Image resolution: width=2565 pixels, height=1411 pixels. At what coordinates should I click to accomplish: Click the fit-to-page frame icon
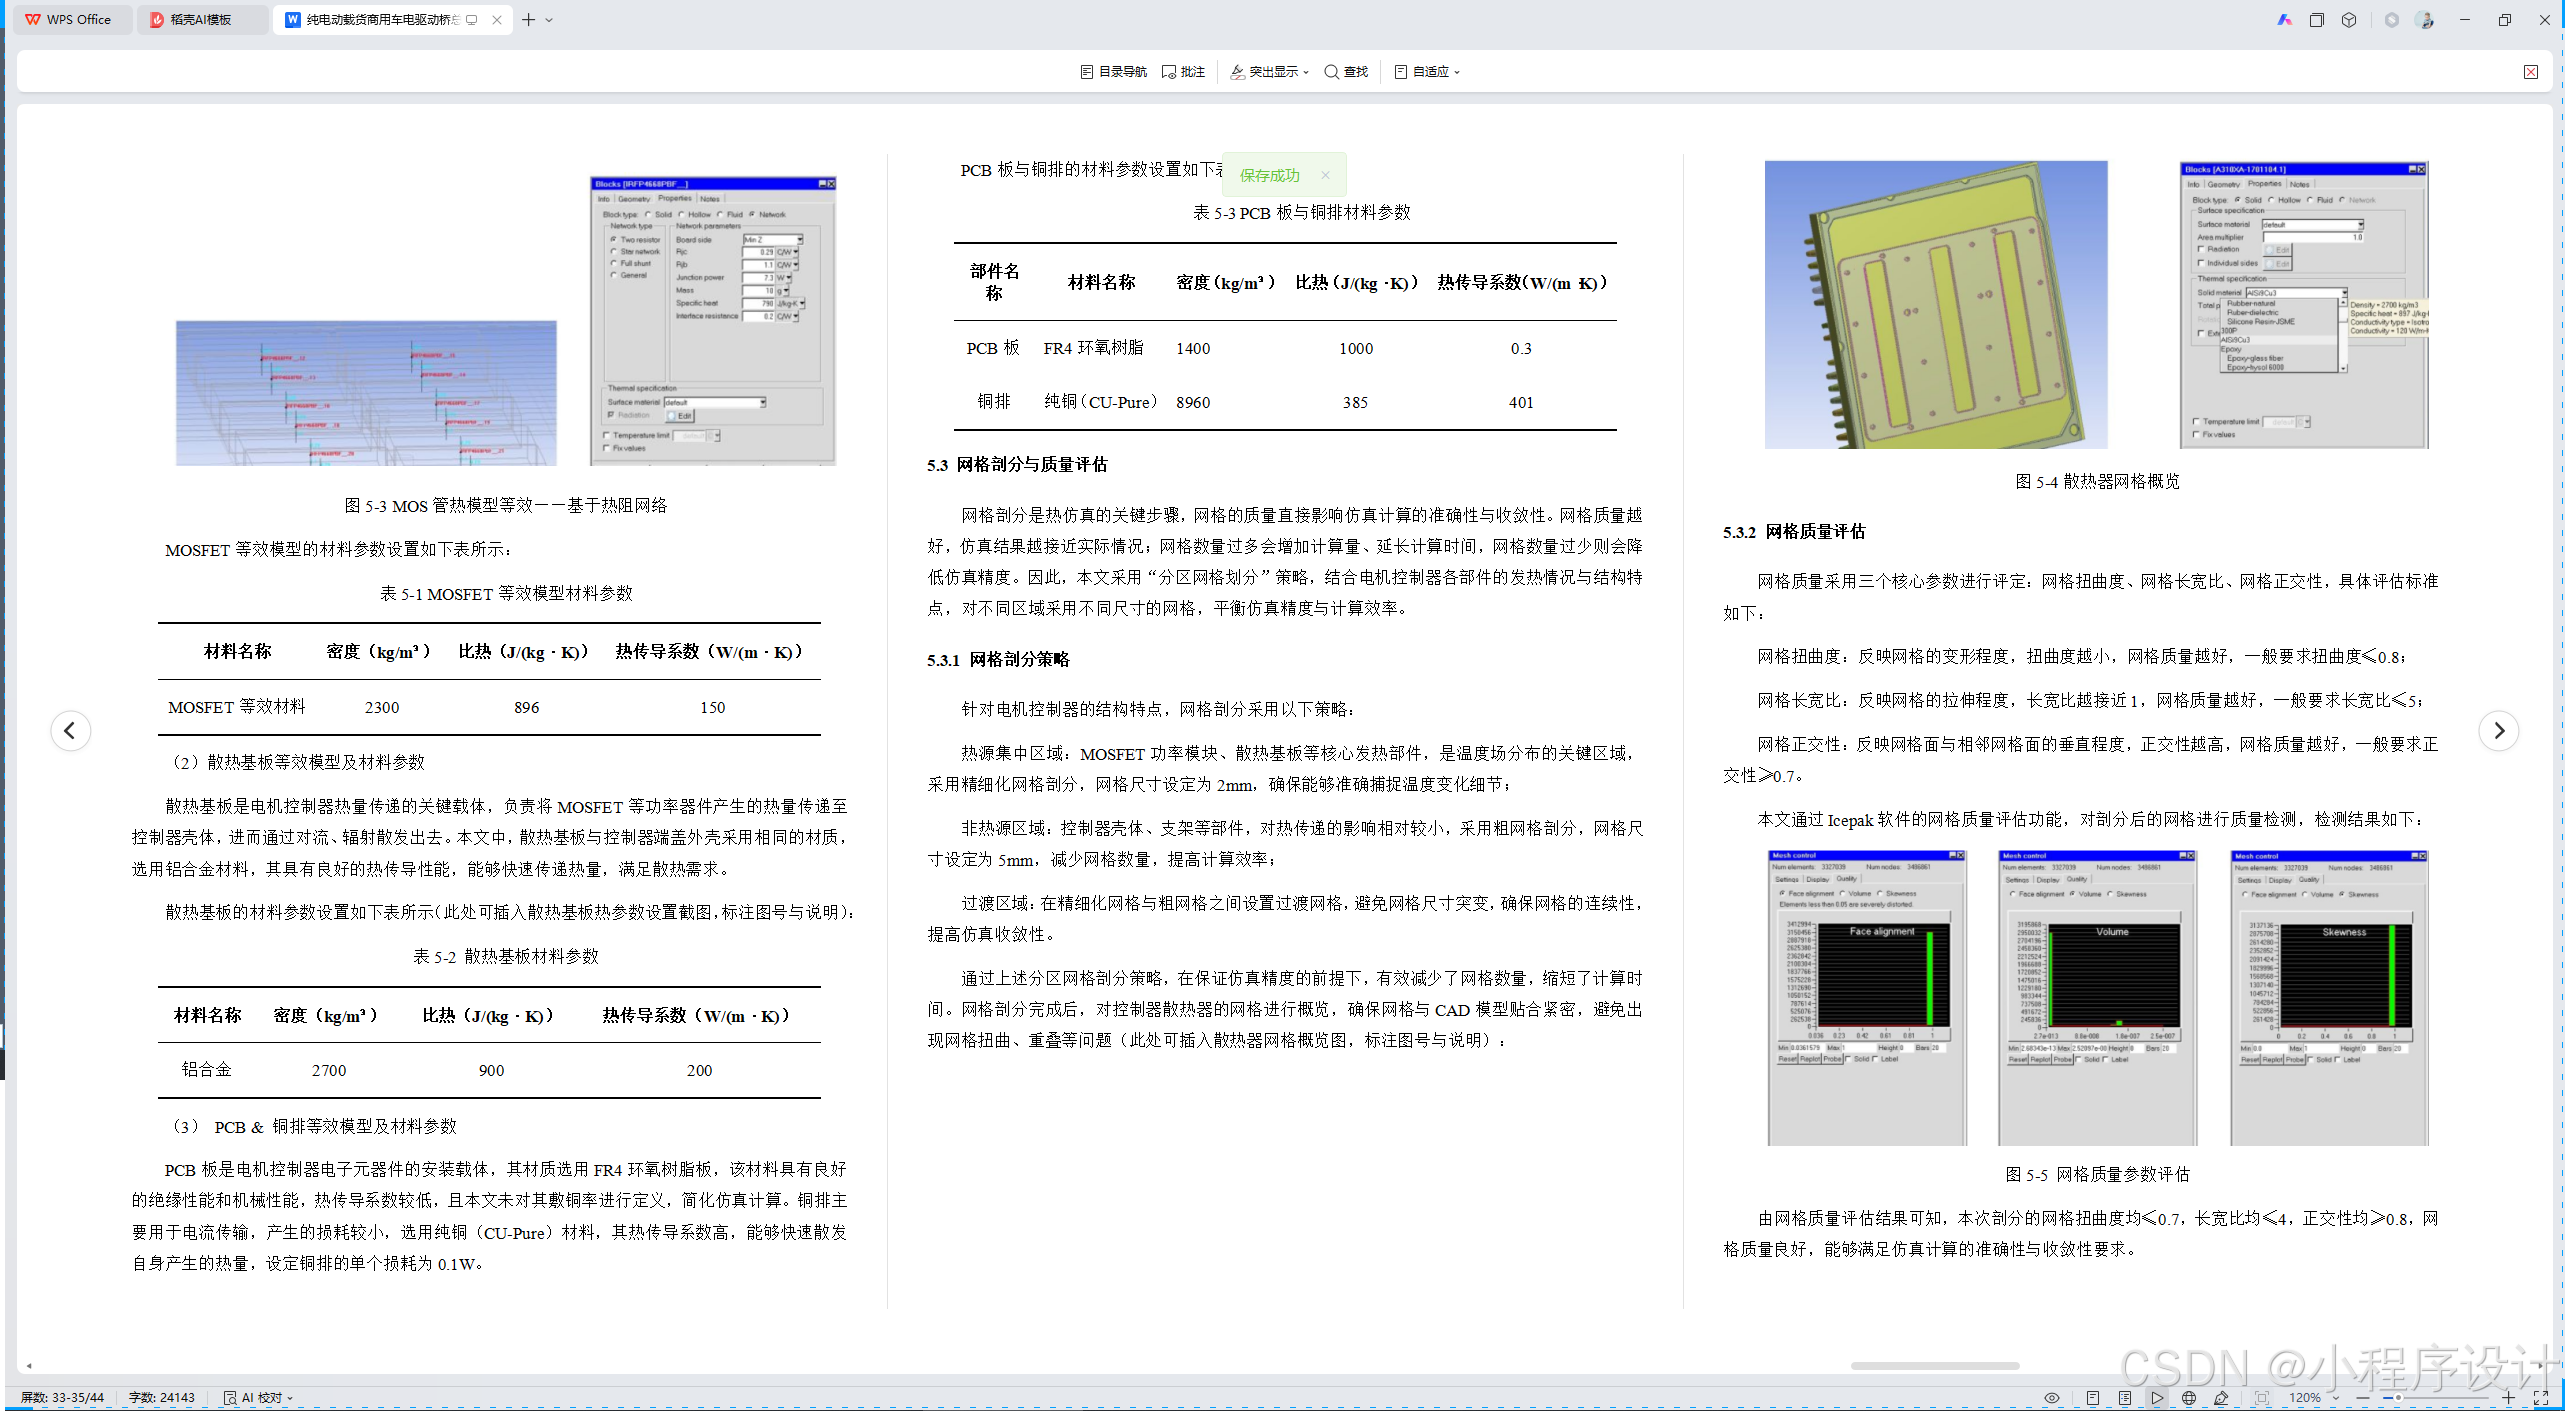tap(2263, 1398)
